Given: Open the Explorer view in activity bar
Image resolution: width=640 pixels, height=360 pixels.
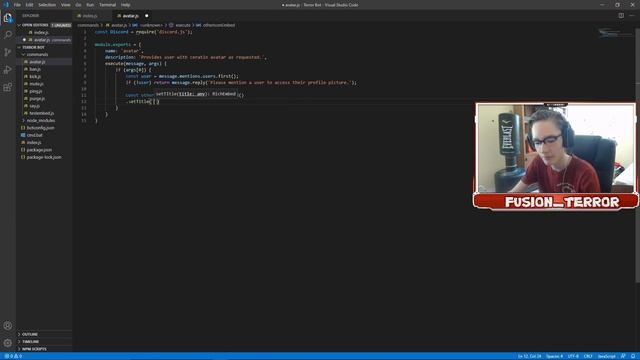Looking at the screenshot, I should pyautogui.click(x=8, y=18).
